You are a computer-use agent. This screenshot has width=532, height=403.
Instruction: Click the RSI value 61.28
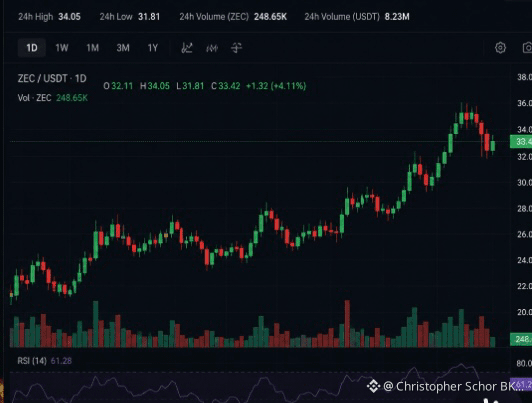tap(61, 361)
